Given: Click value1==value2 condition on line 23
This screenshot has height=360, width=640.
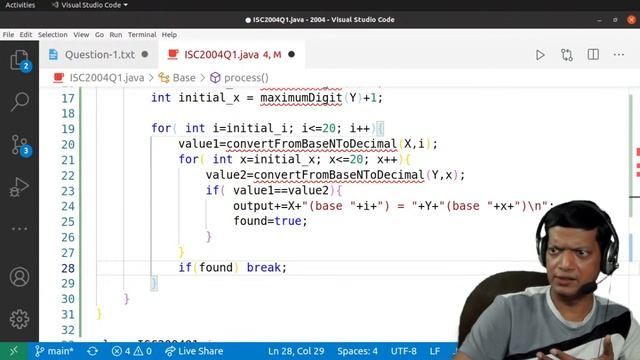Looking at the screenshot, I should tap(281, 190).
